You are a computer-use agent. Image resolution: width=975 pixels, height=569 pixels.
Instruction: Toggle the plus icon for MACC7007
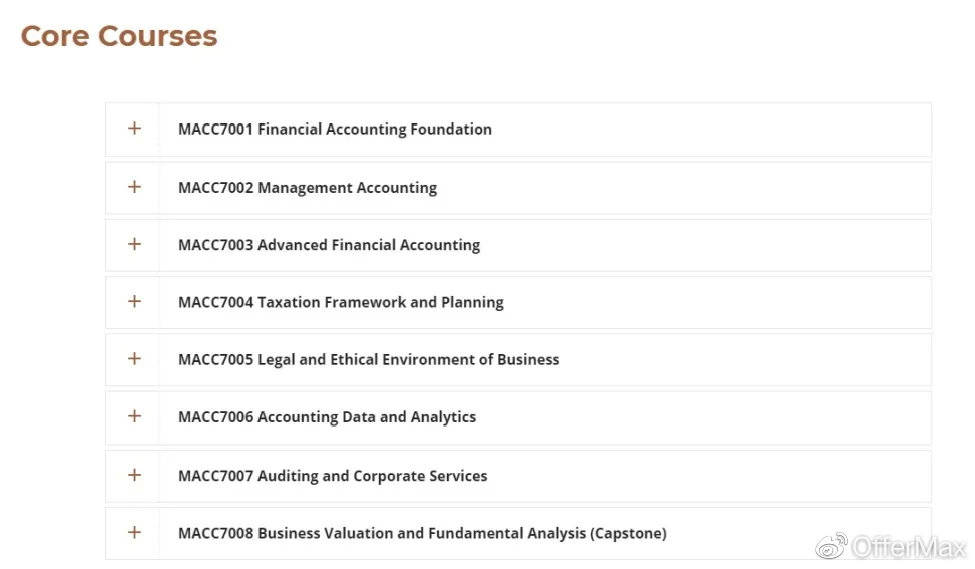[134, 475]
